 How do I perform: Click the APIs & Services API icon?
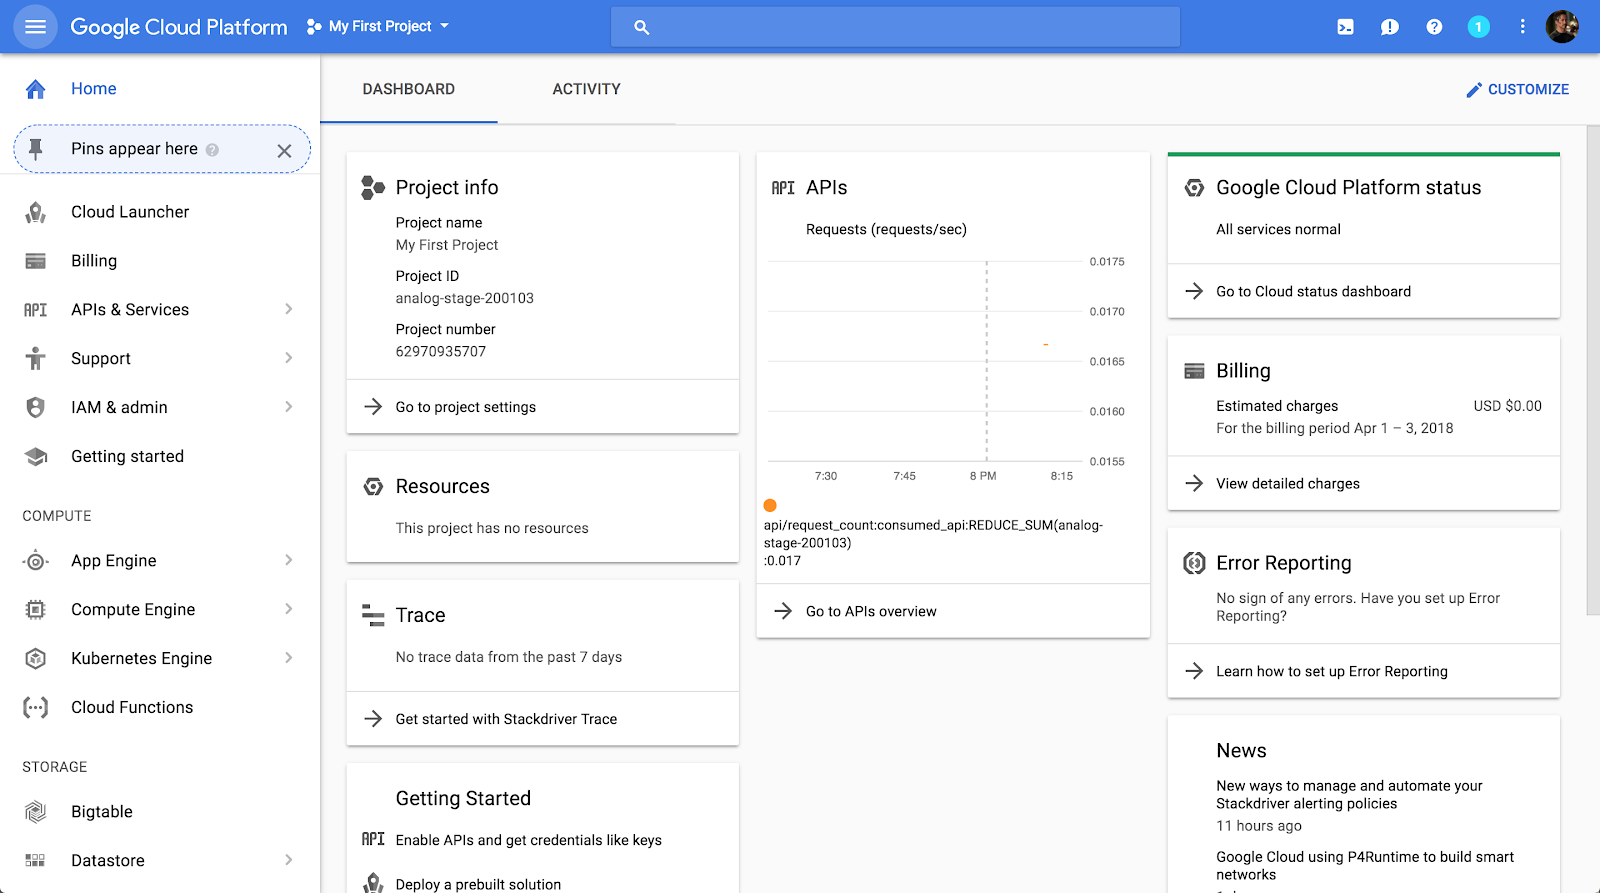35,310
